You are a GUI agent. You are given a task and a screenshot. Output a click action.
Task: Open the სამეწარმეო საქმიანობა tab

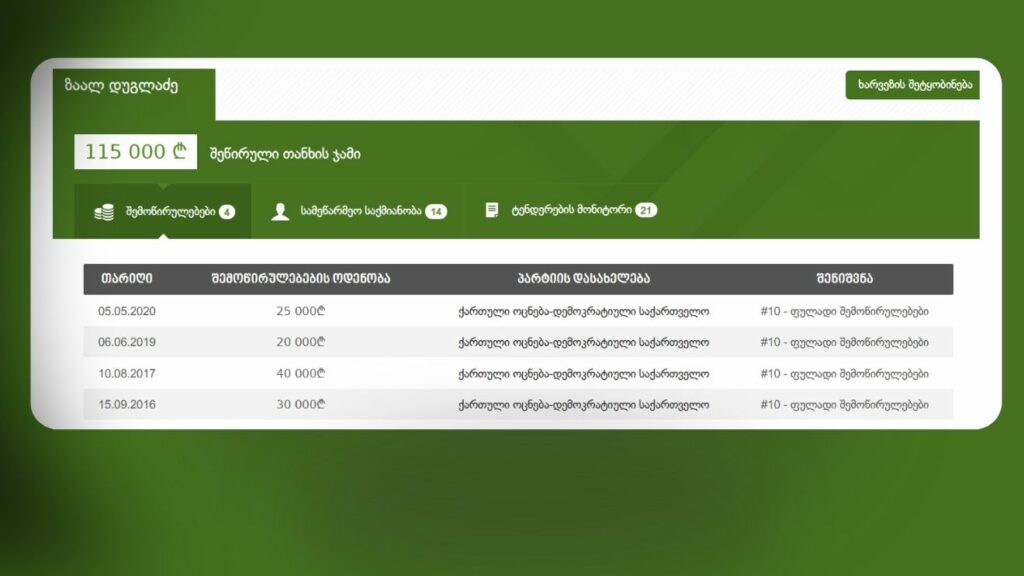pyautogui.click(x=360, y=212)
